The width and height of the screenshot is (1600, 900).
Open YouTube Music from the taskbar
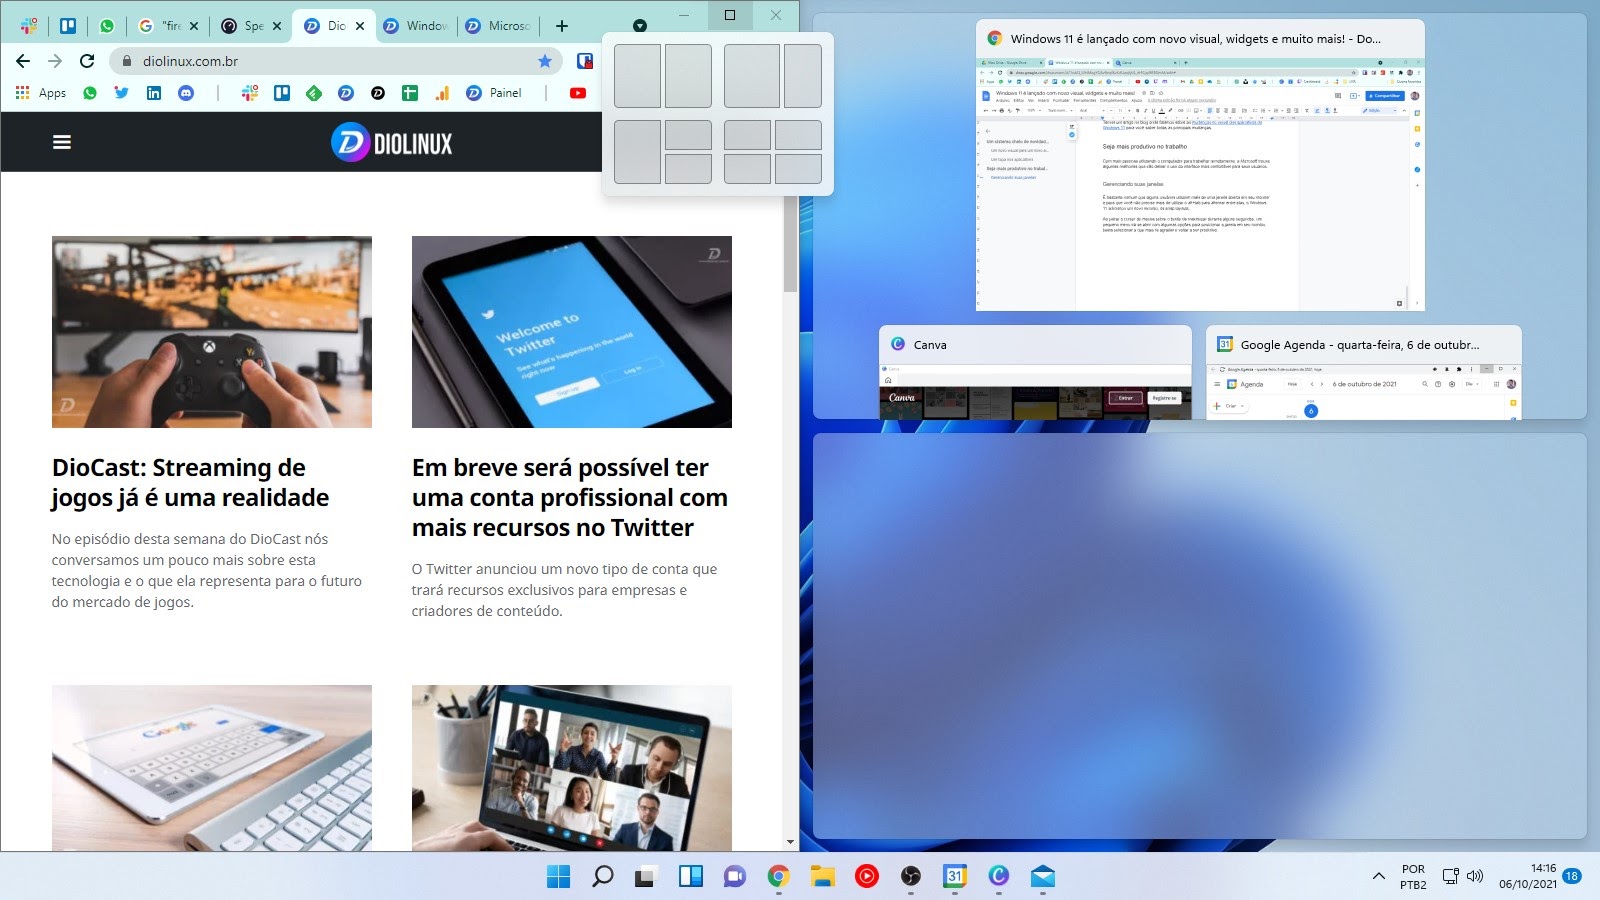point(864,878)
